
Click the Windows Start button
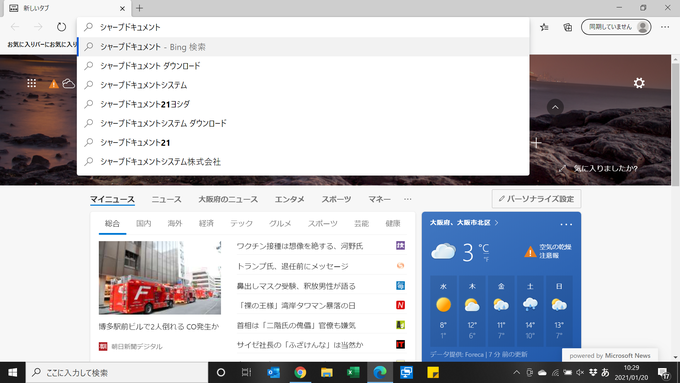pyautogui.click(x=13, y=373)
